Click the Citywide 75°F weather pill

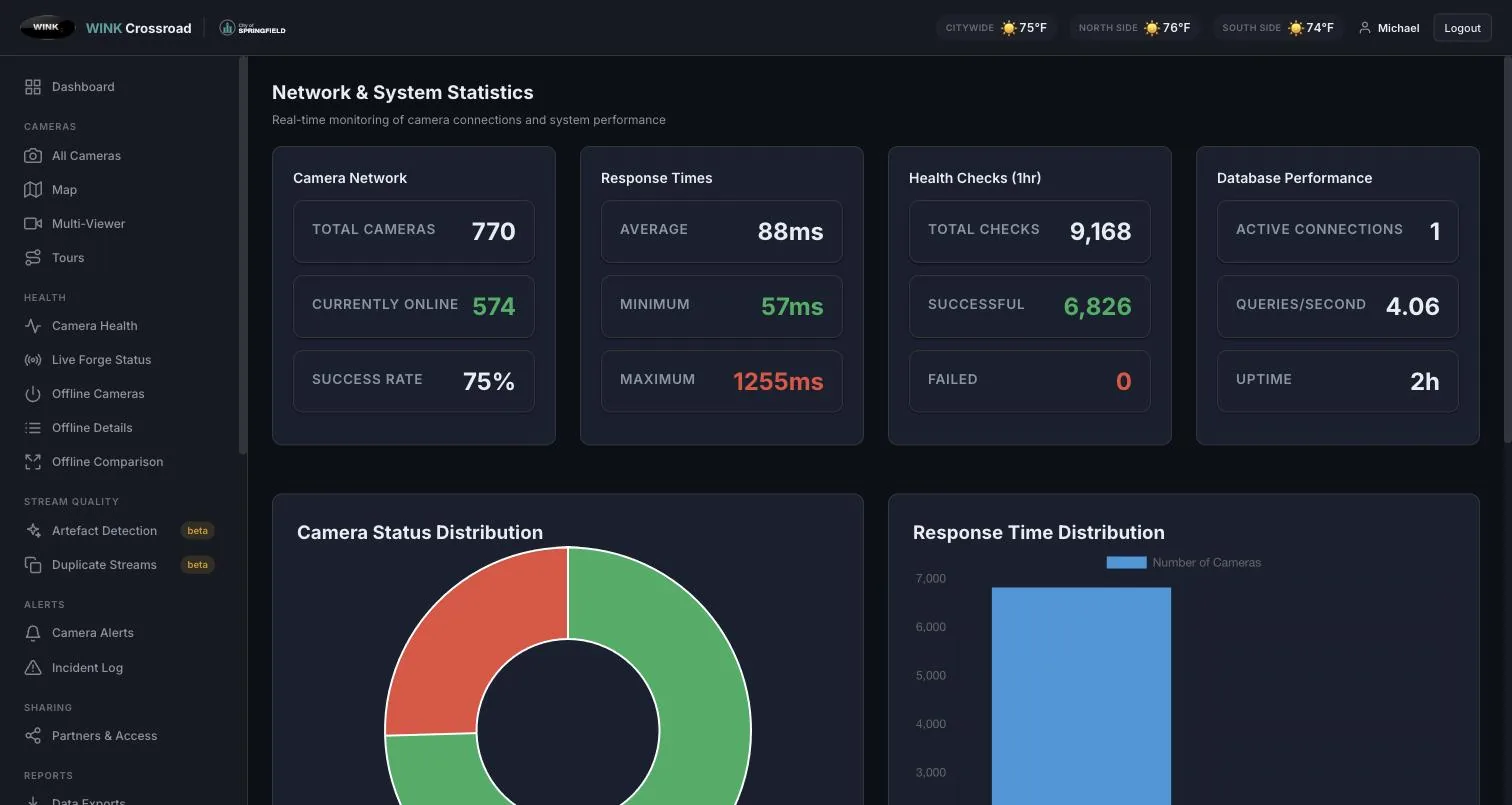(996, 28)
